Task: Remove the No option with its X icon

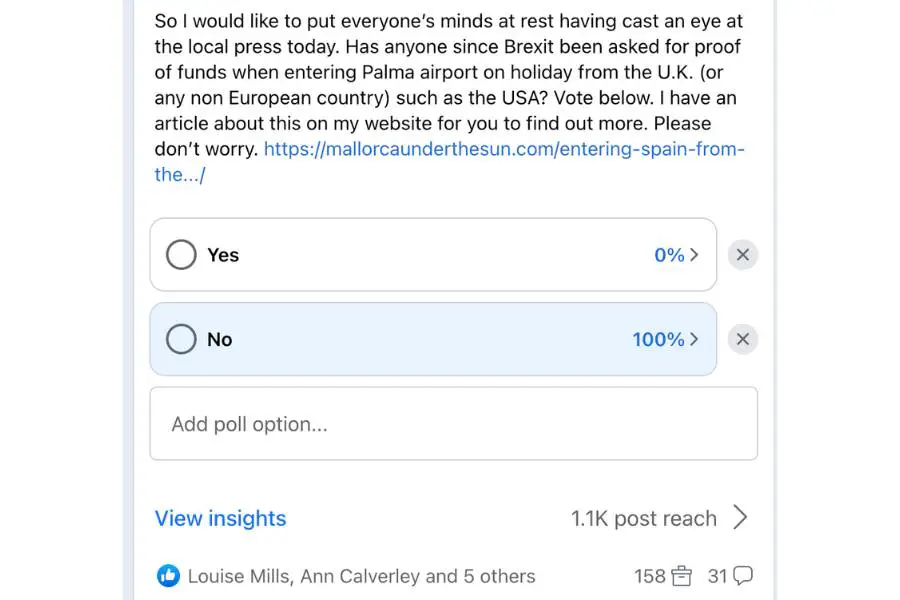Action: 742,339
